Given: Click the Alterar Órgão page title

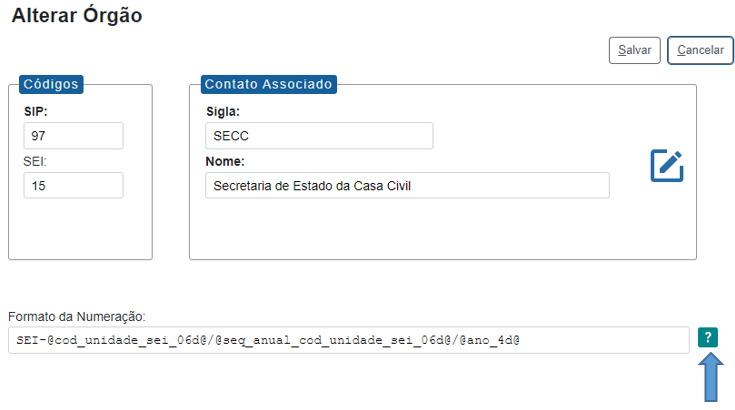Looking at the screenshot, I should tap(77, 17).
